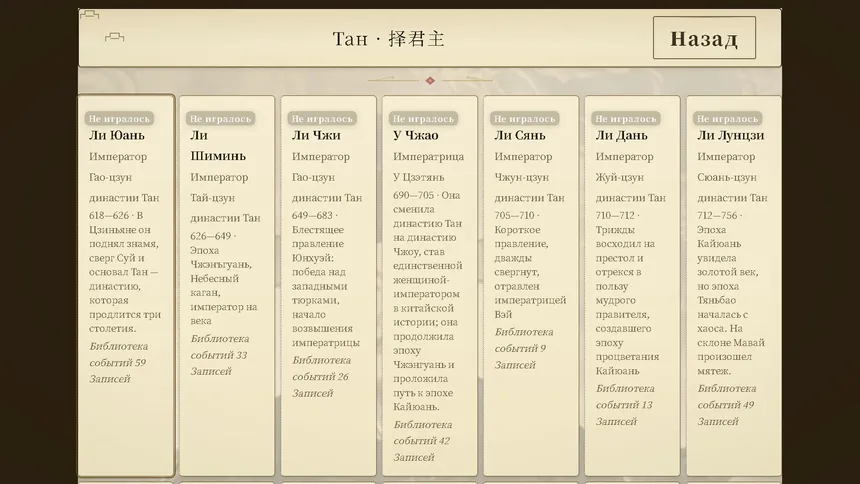Screen dimensions: 860x484
Task: Click the 710—712 reign description
Action: point(626,293)
